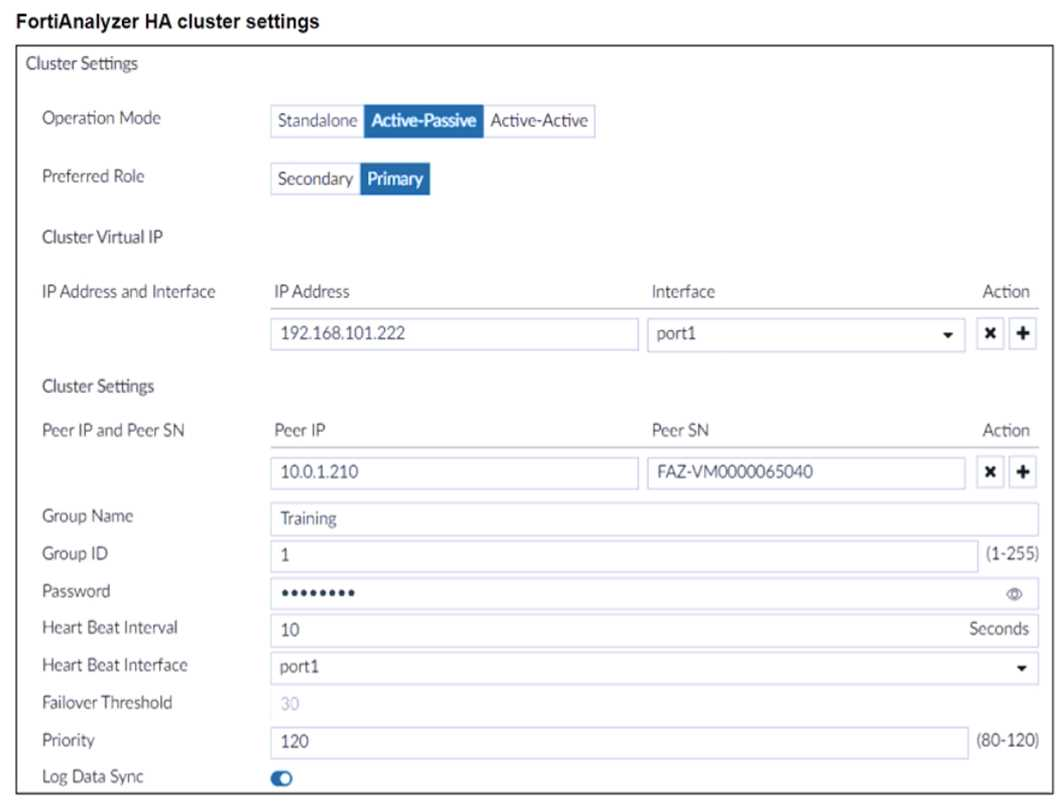Choose Active-Passive operation mode
Viewport: 1060px width, 803px height.
tap(424, 121)
